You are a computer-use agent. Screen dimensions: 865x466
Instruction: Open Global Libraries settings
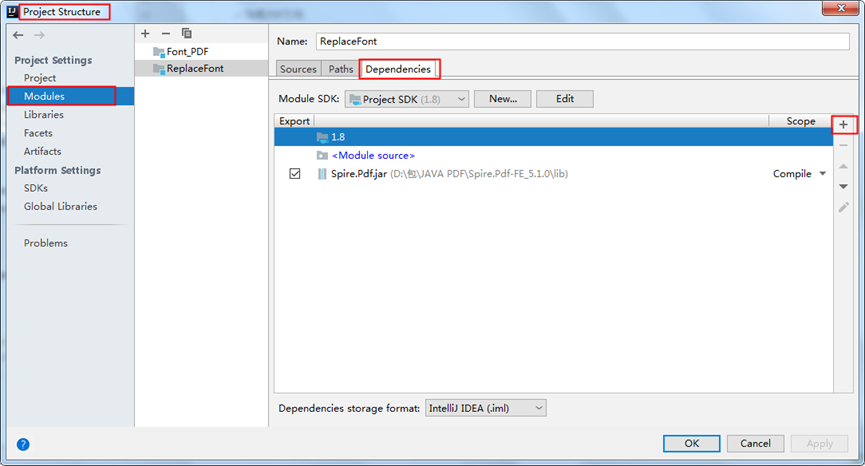[60, 207]
